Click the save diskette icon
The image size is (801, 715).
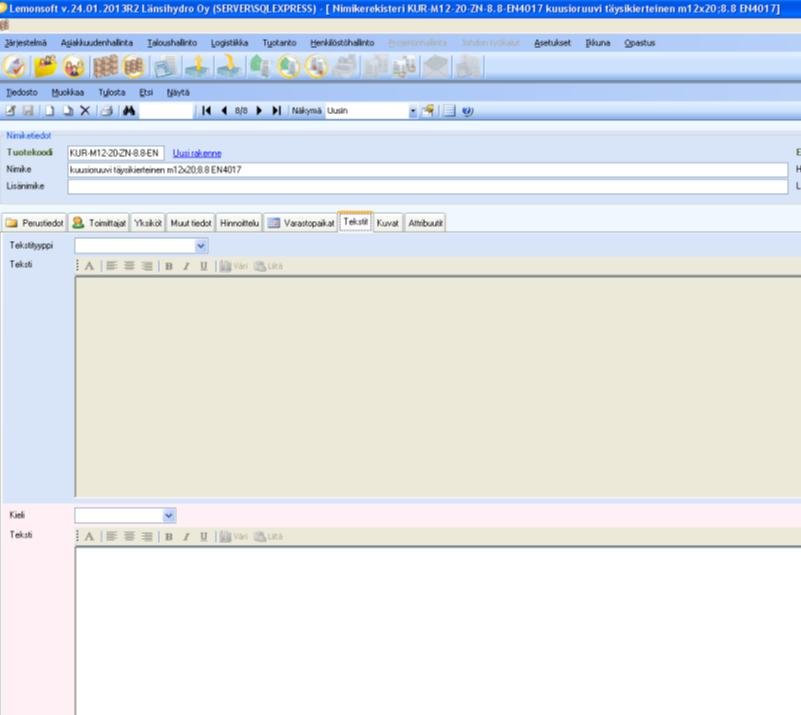click(x=28, y=111)
